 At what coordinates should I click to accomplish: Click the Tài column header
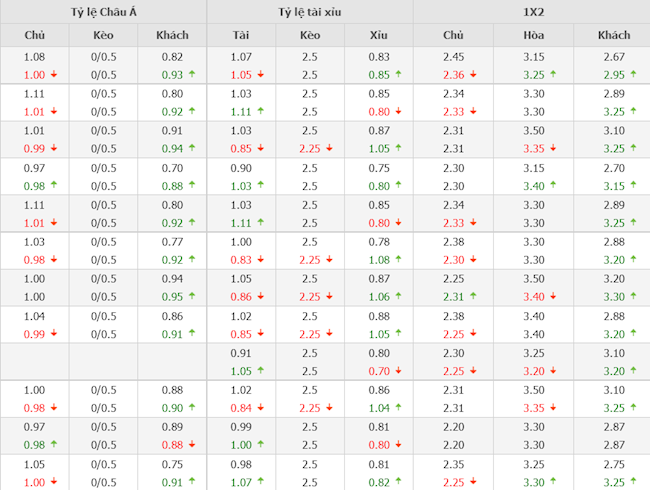241,35
